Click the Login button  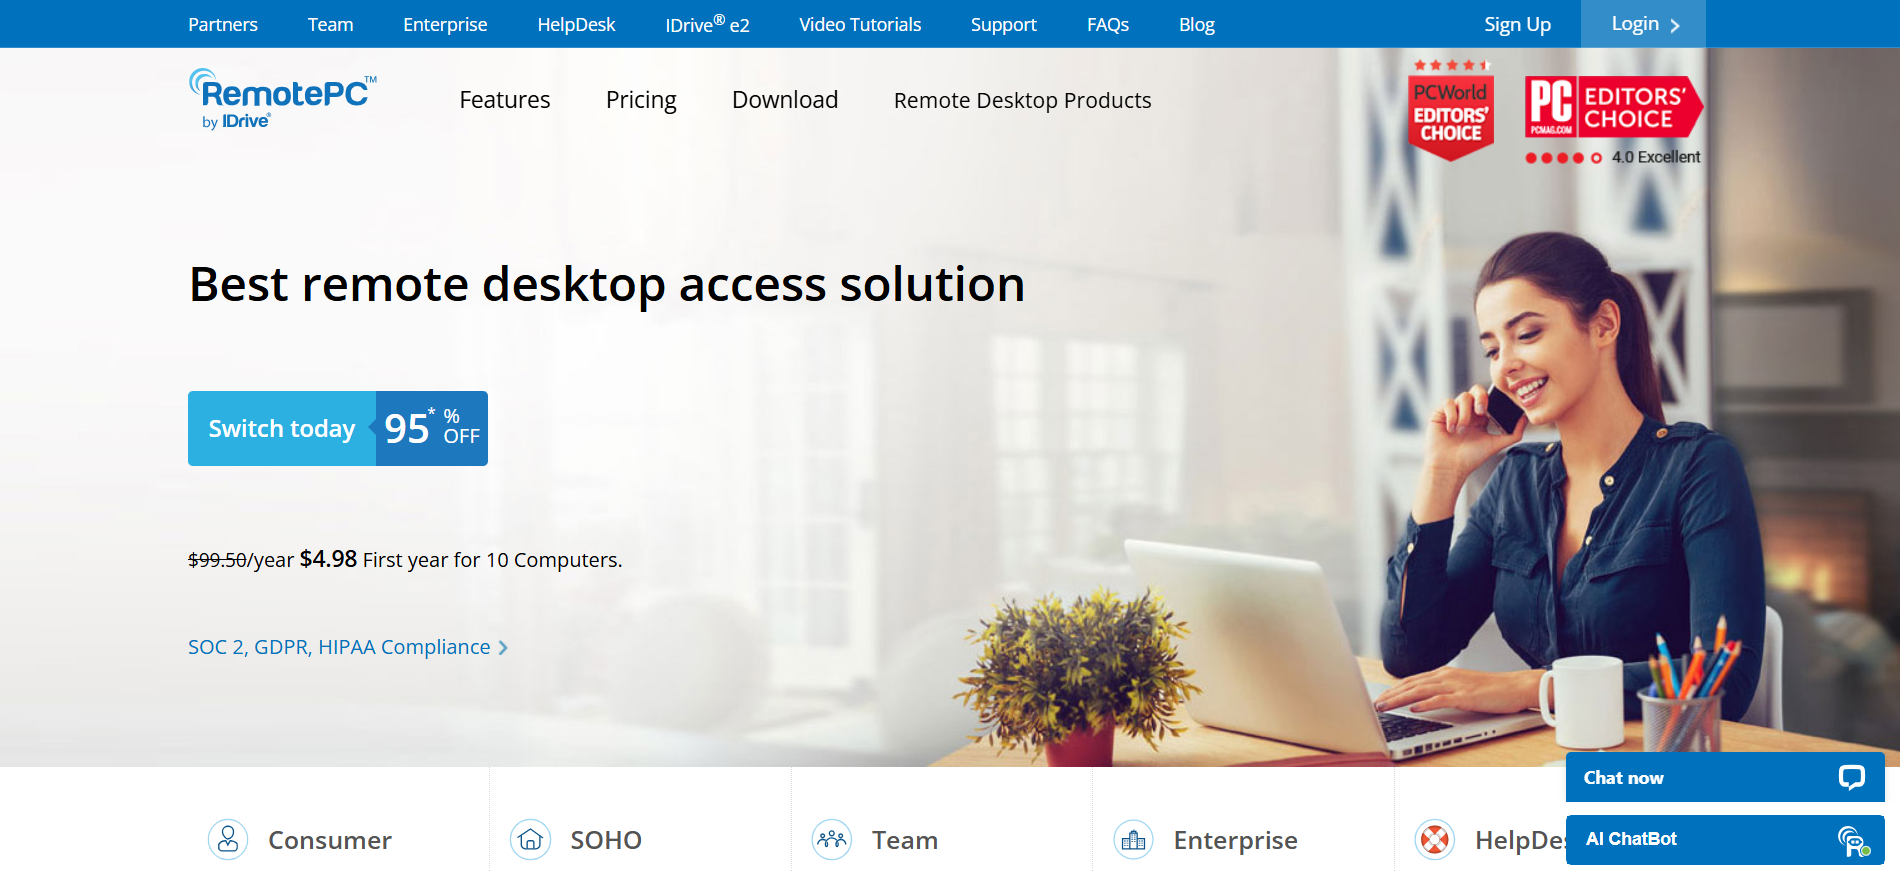(x=1643, y=24)
